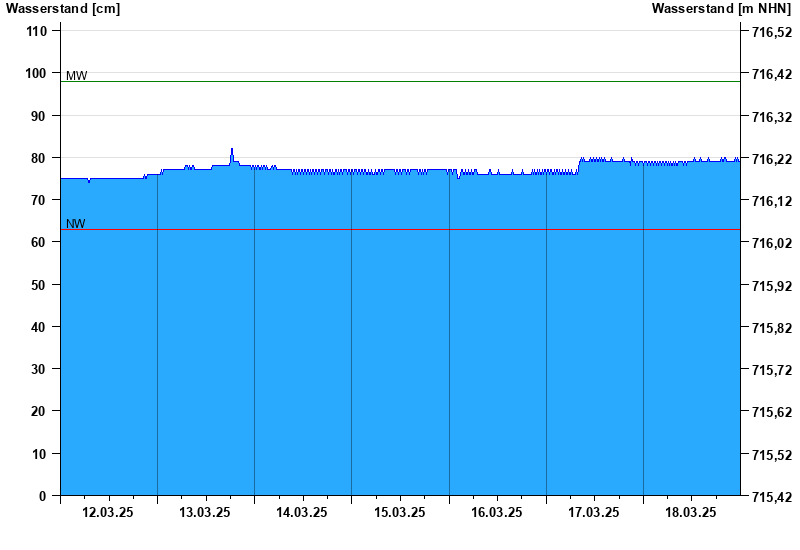Click the 716,22 value on right axis
800x550 pixels.
(772, 159)
